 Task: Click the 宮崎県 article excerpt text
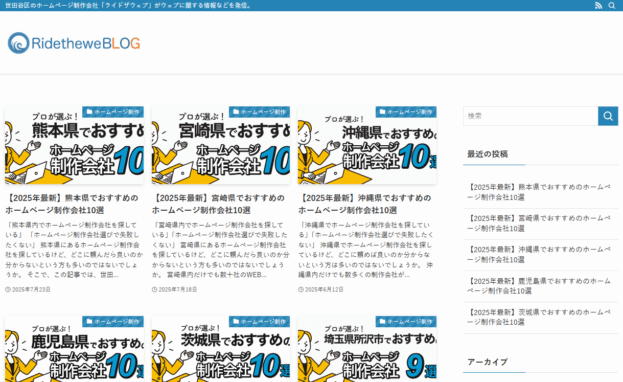click(221, 250)
